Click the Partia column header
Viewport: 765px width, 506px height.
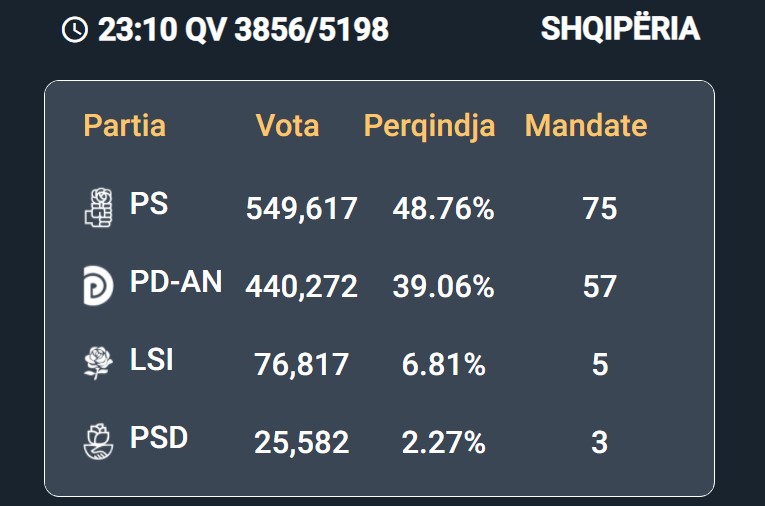tap(125, 125)
